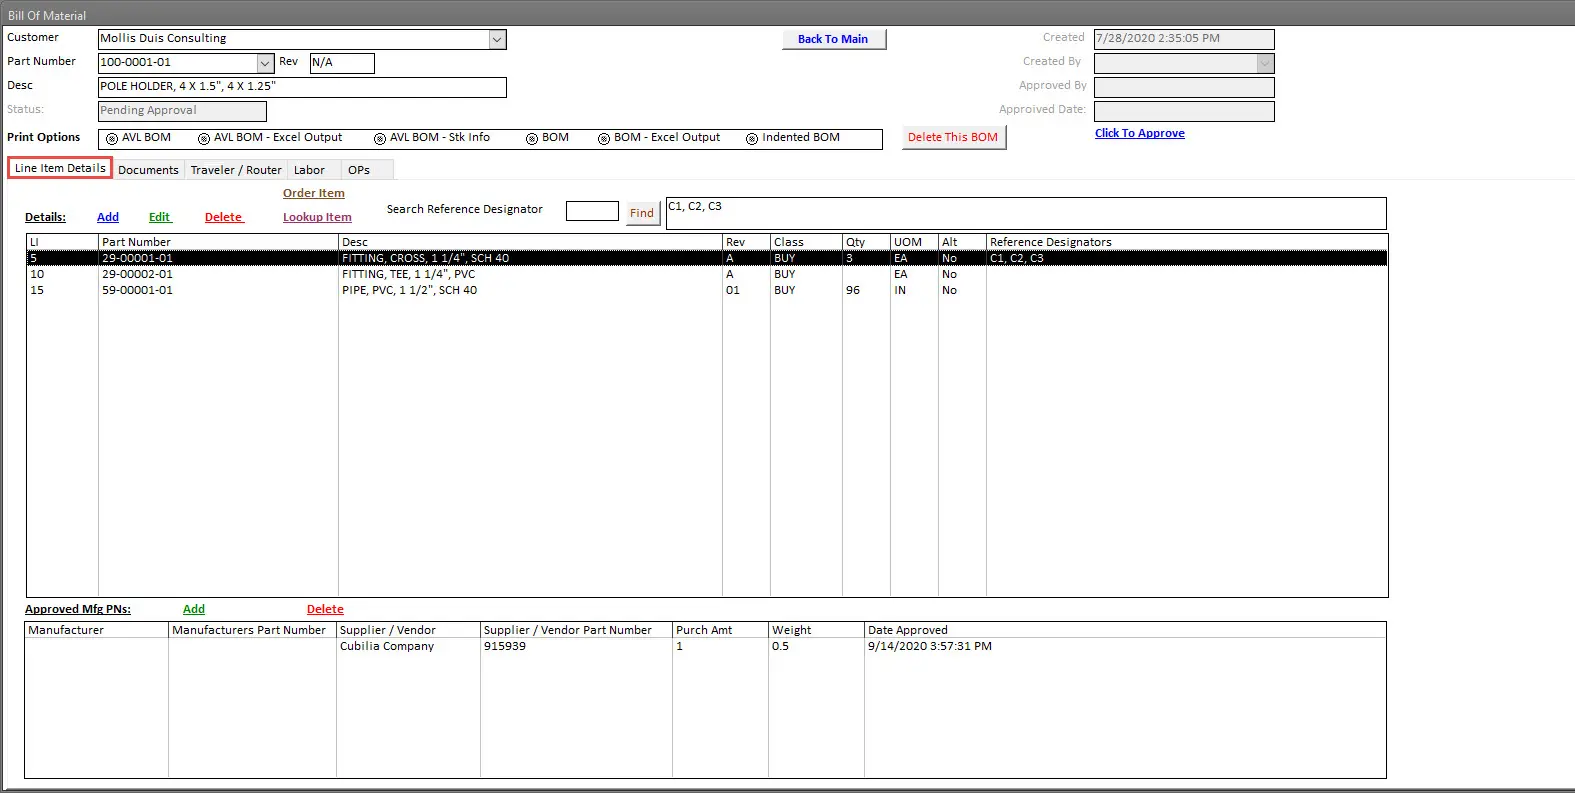Switch to the Labor tab

point(309,170)
